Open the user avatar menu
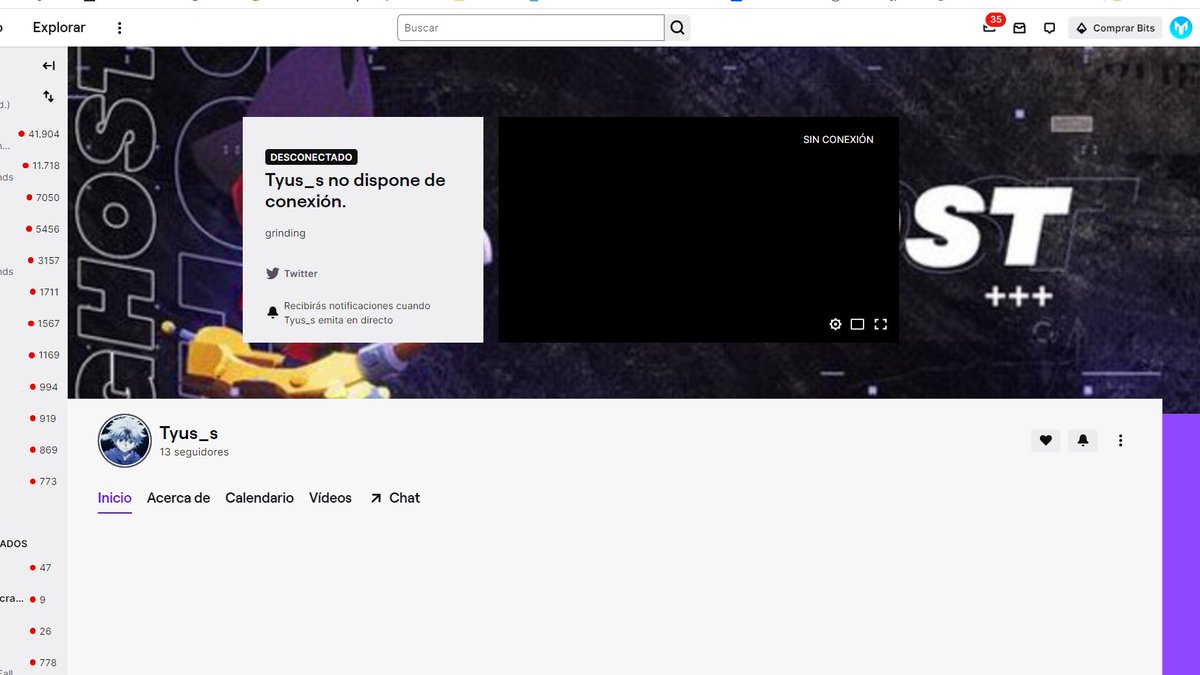This screenshot has width=1200, height=675. click(x=1180, y=28)
